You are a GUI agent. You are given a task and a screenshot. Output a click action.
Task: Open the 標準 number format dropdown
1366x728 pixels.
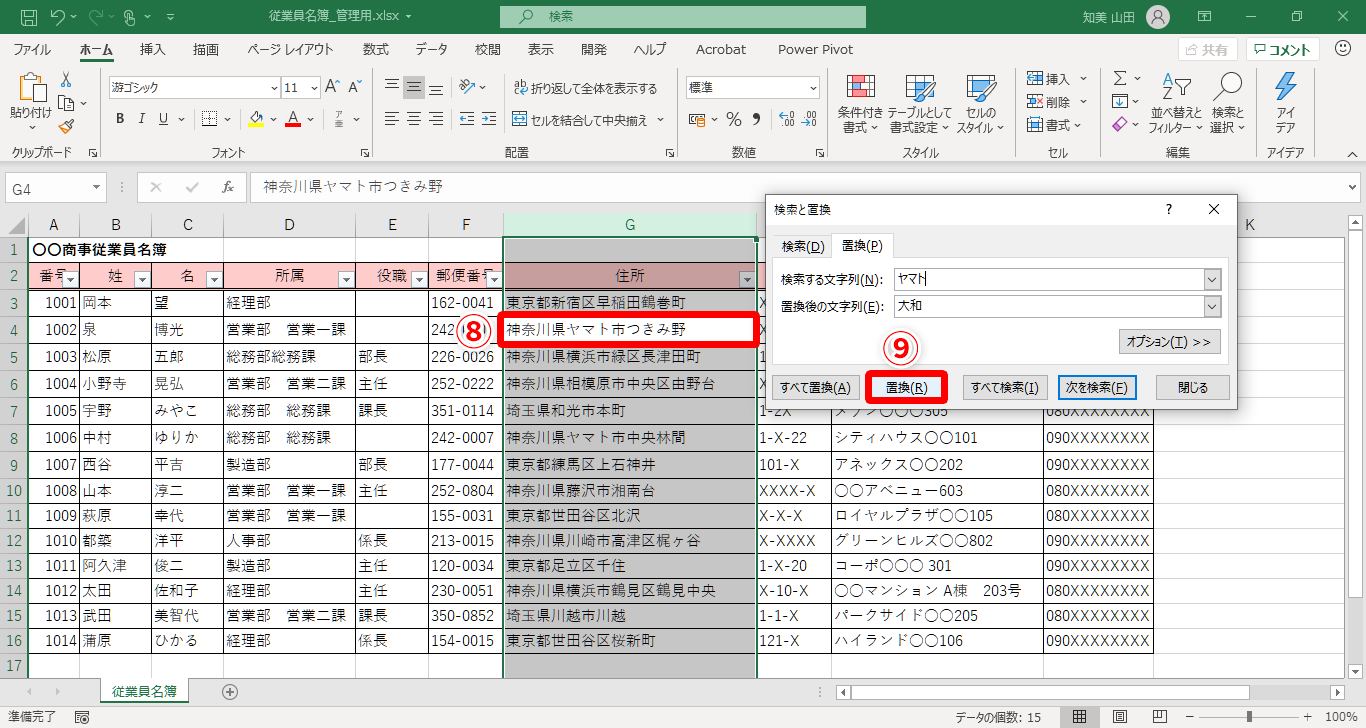(811, 88)
